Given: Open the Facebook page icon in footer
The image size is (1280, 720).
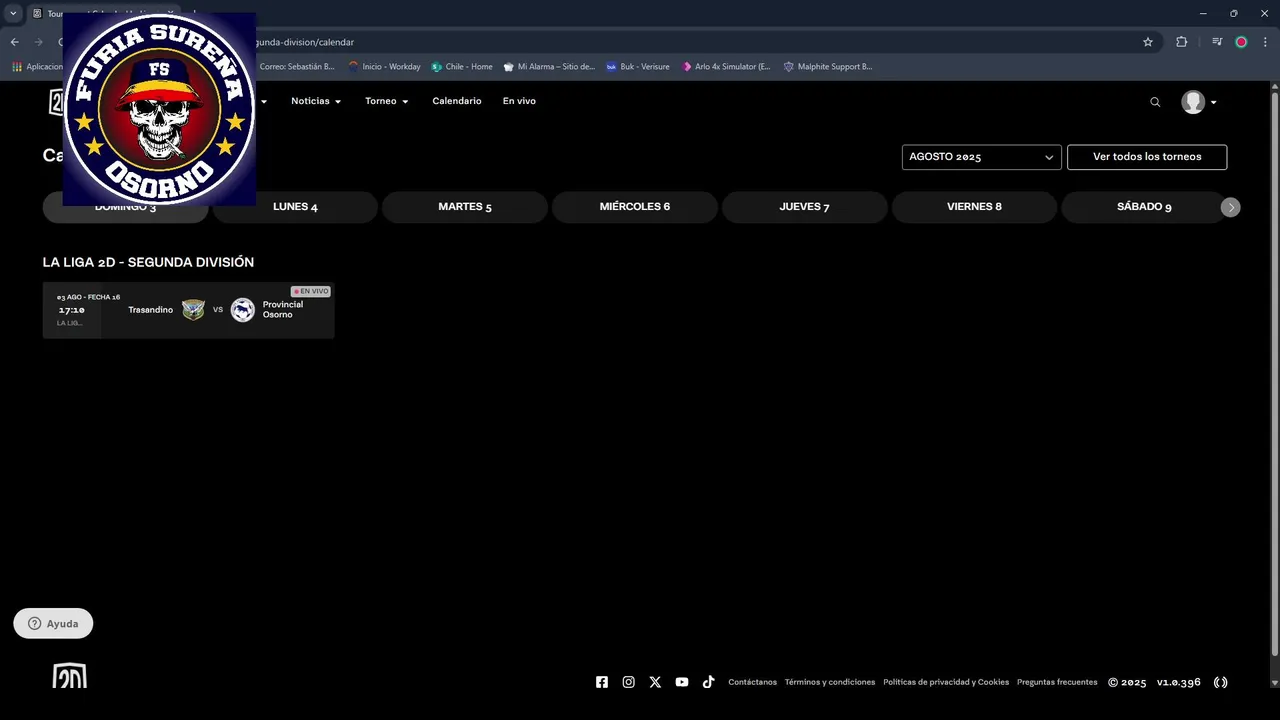Looking at the screenshot, I should 602,682.
